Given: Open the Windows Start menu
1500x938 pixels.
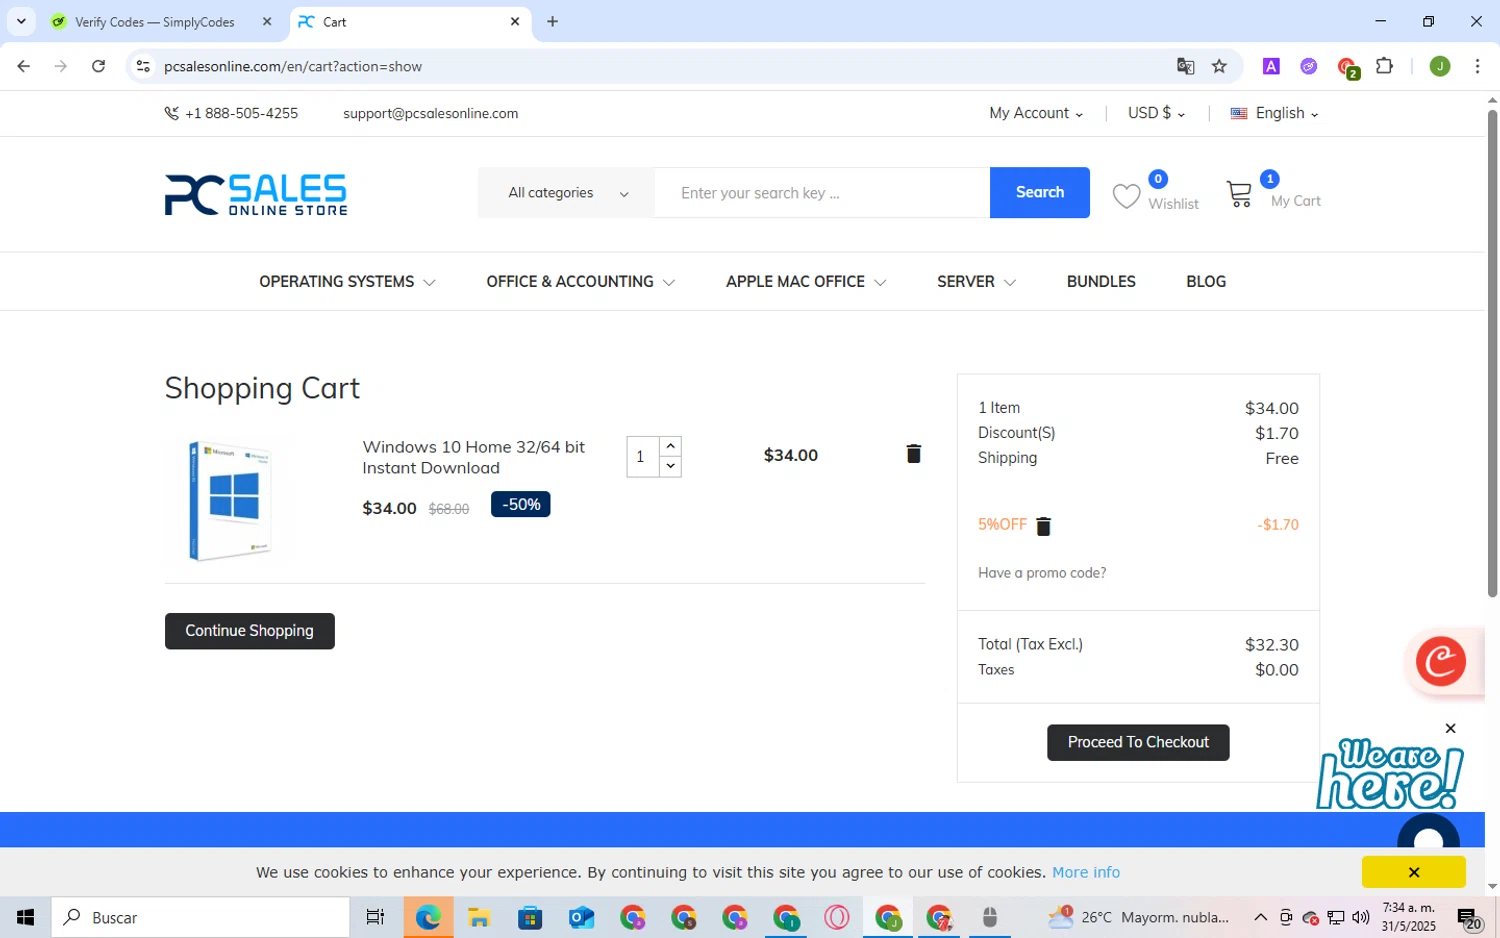Looking at the screenshot, I should [x=25, y=917].
